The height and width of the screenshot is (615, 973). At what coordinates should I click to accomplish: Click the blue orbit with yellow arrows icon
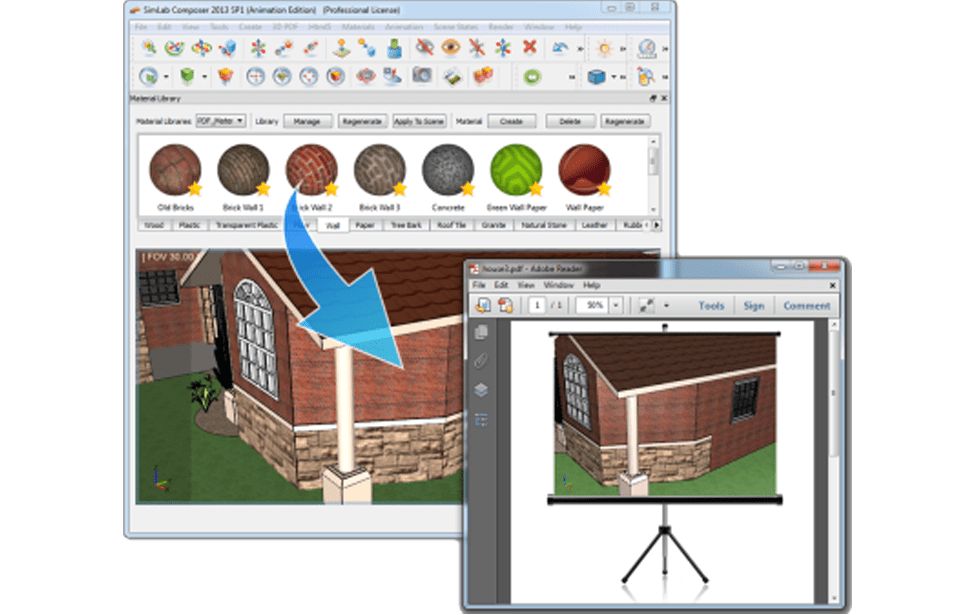(x=201, y=48)
